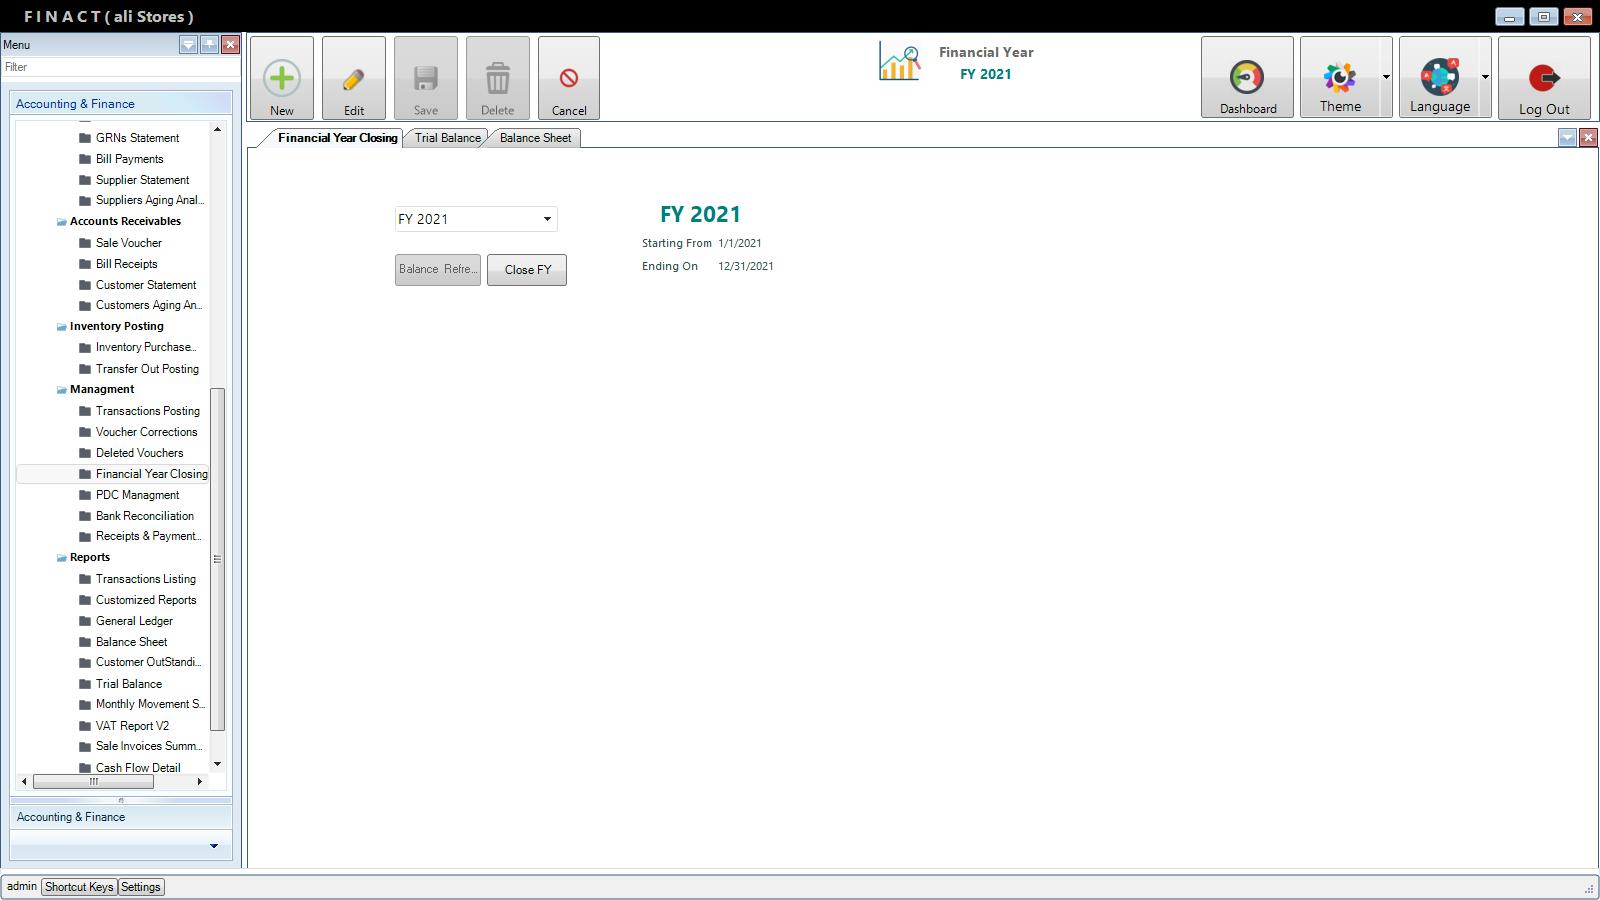Open the Dashboard gauge icon
1600x900 pixels.
[x=1246, y=78]
